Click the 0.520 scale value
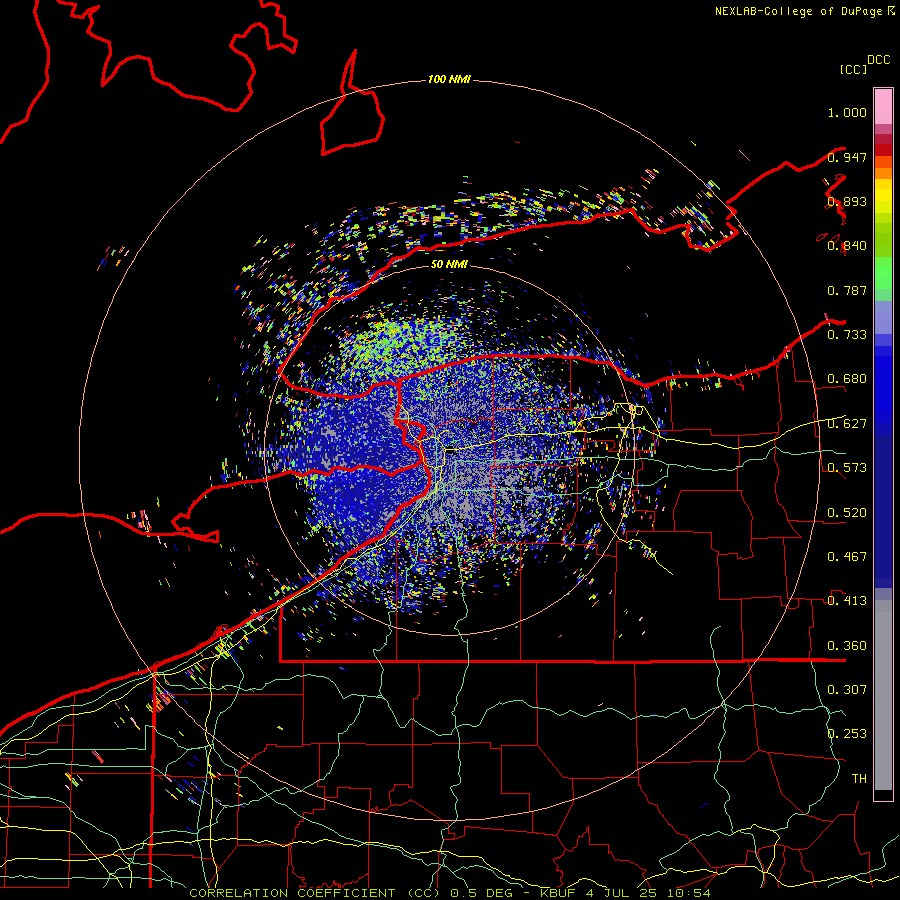Viewport: 900px width, 900px height. point(847,513)
